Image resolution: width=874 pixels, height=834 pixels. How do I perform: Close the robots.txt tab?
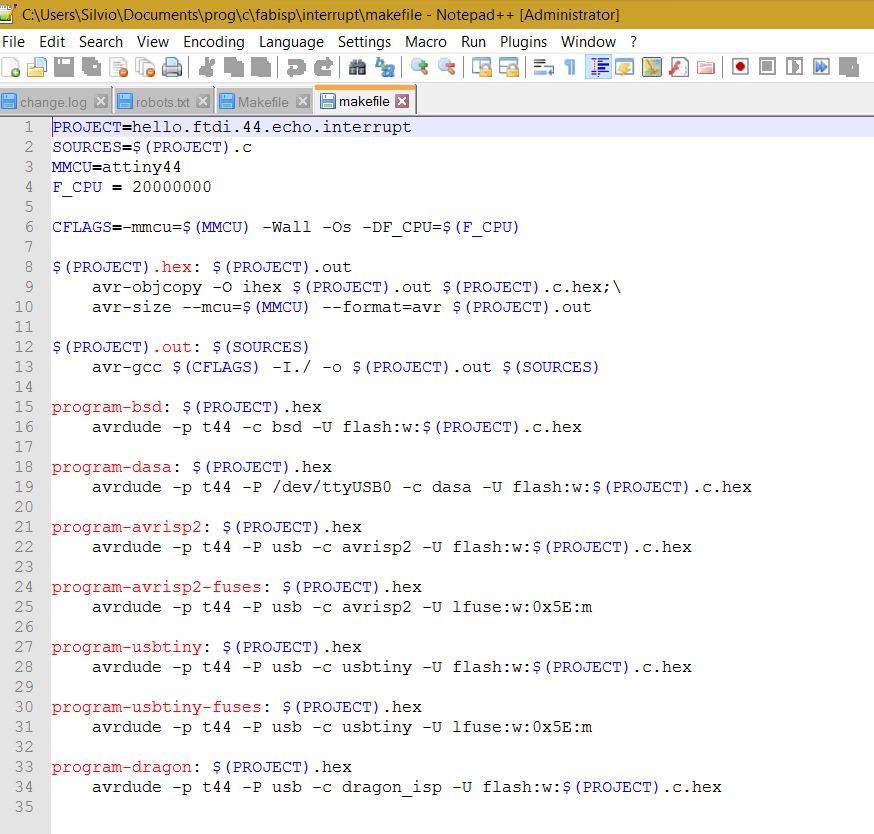pos(203,101)
